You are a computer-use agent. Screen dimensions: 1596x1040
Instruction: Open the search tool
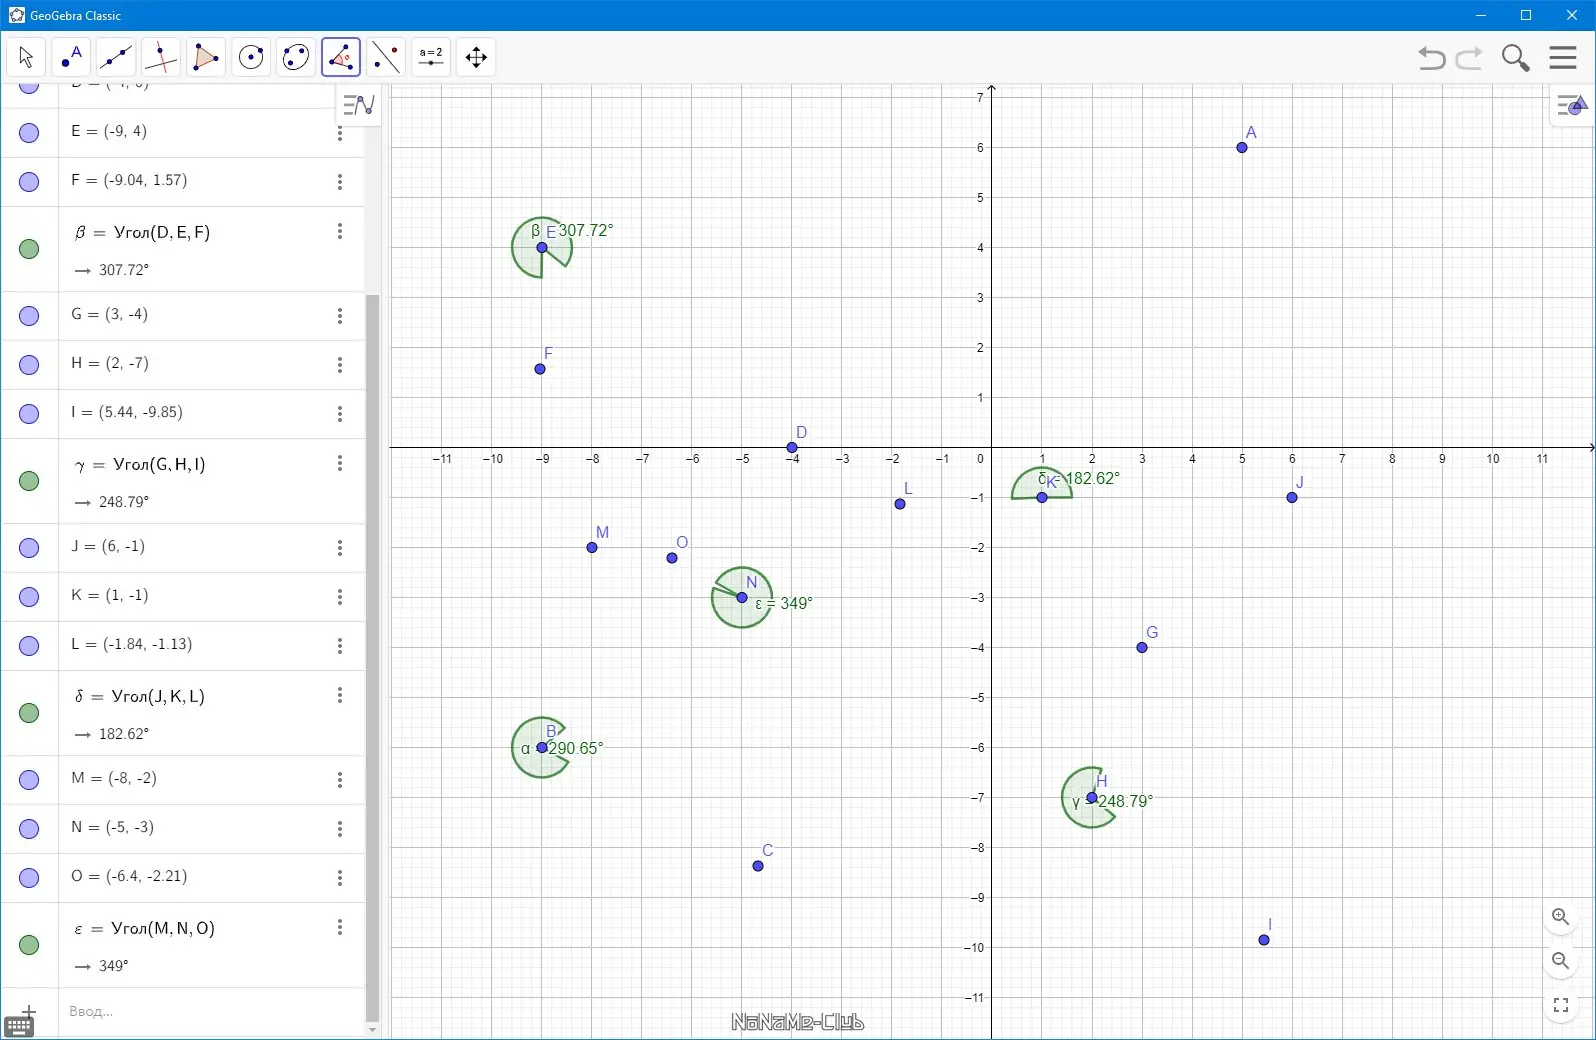point(1516,58)
